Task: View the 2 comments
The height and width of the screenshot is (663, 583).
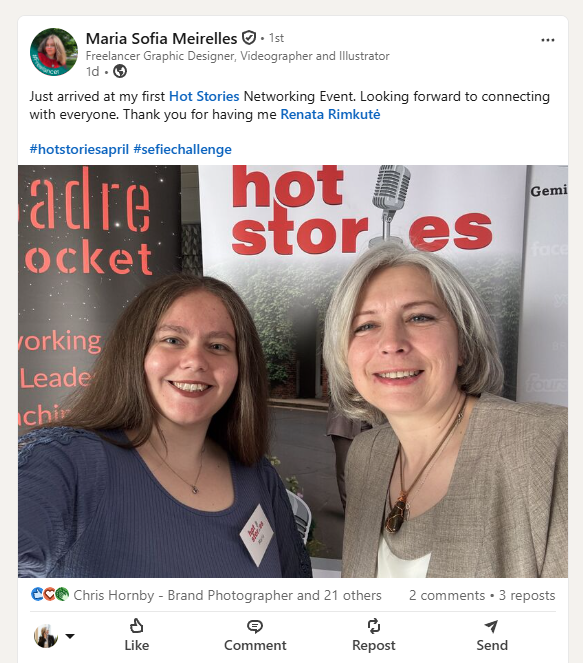Action: [447, 595]
